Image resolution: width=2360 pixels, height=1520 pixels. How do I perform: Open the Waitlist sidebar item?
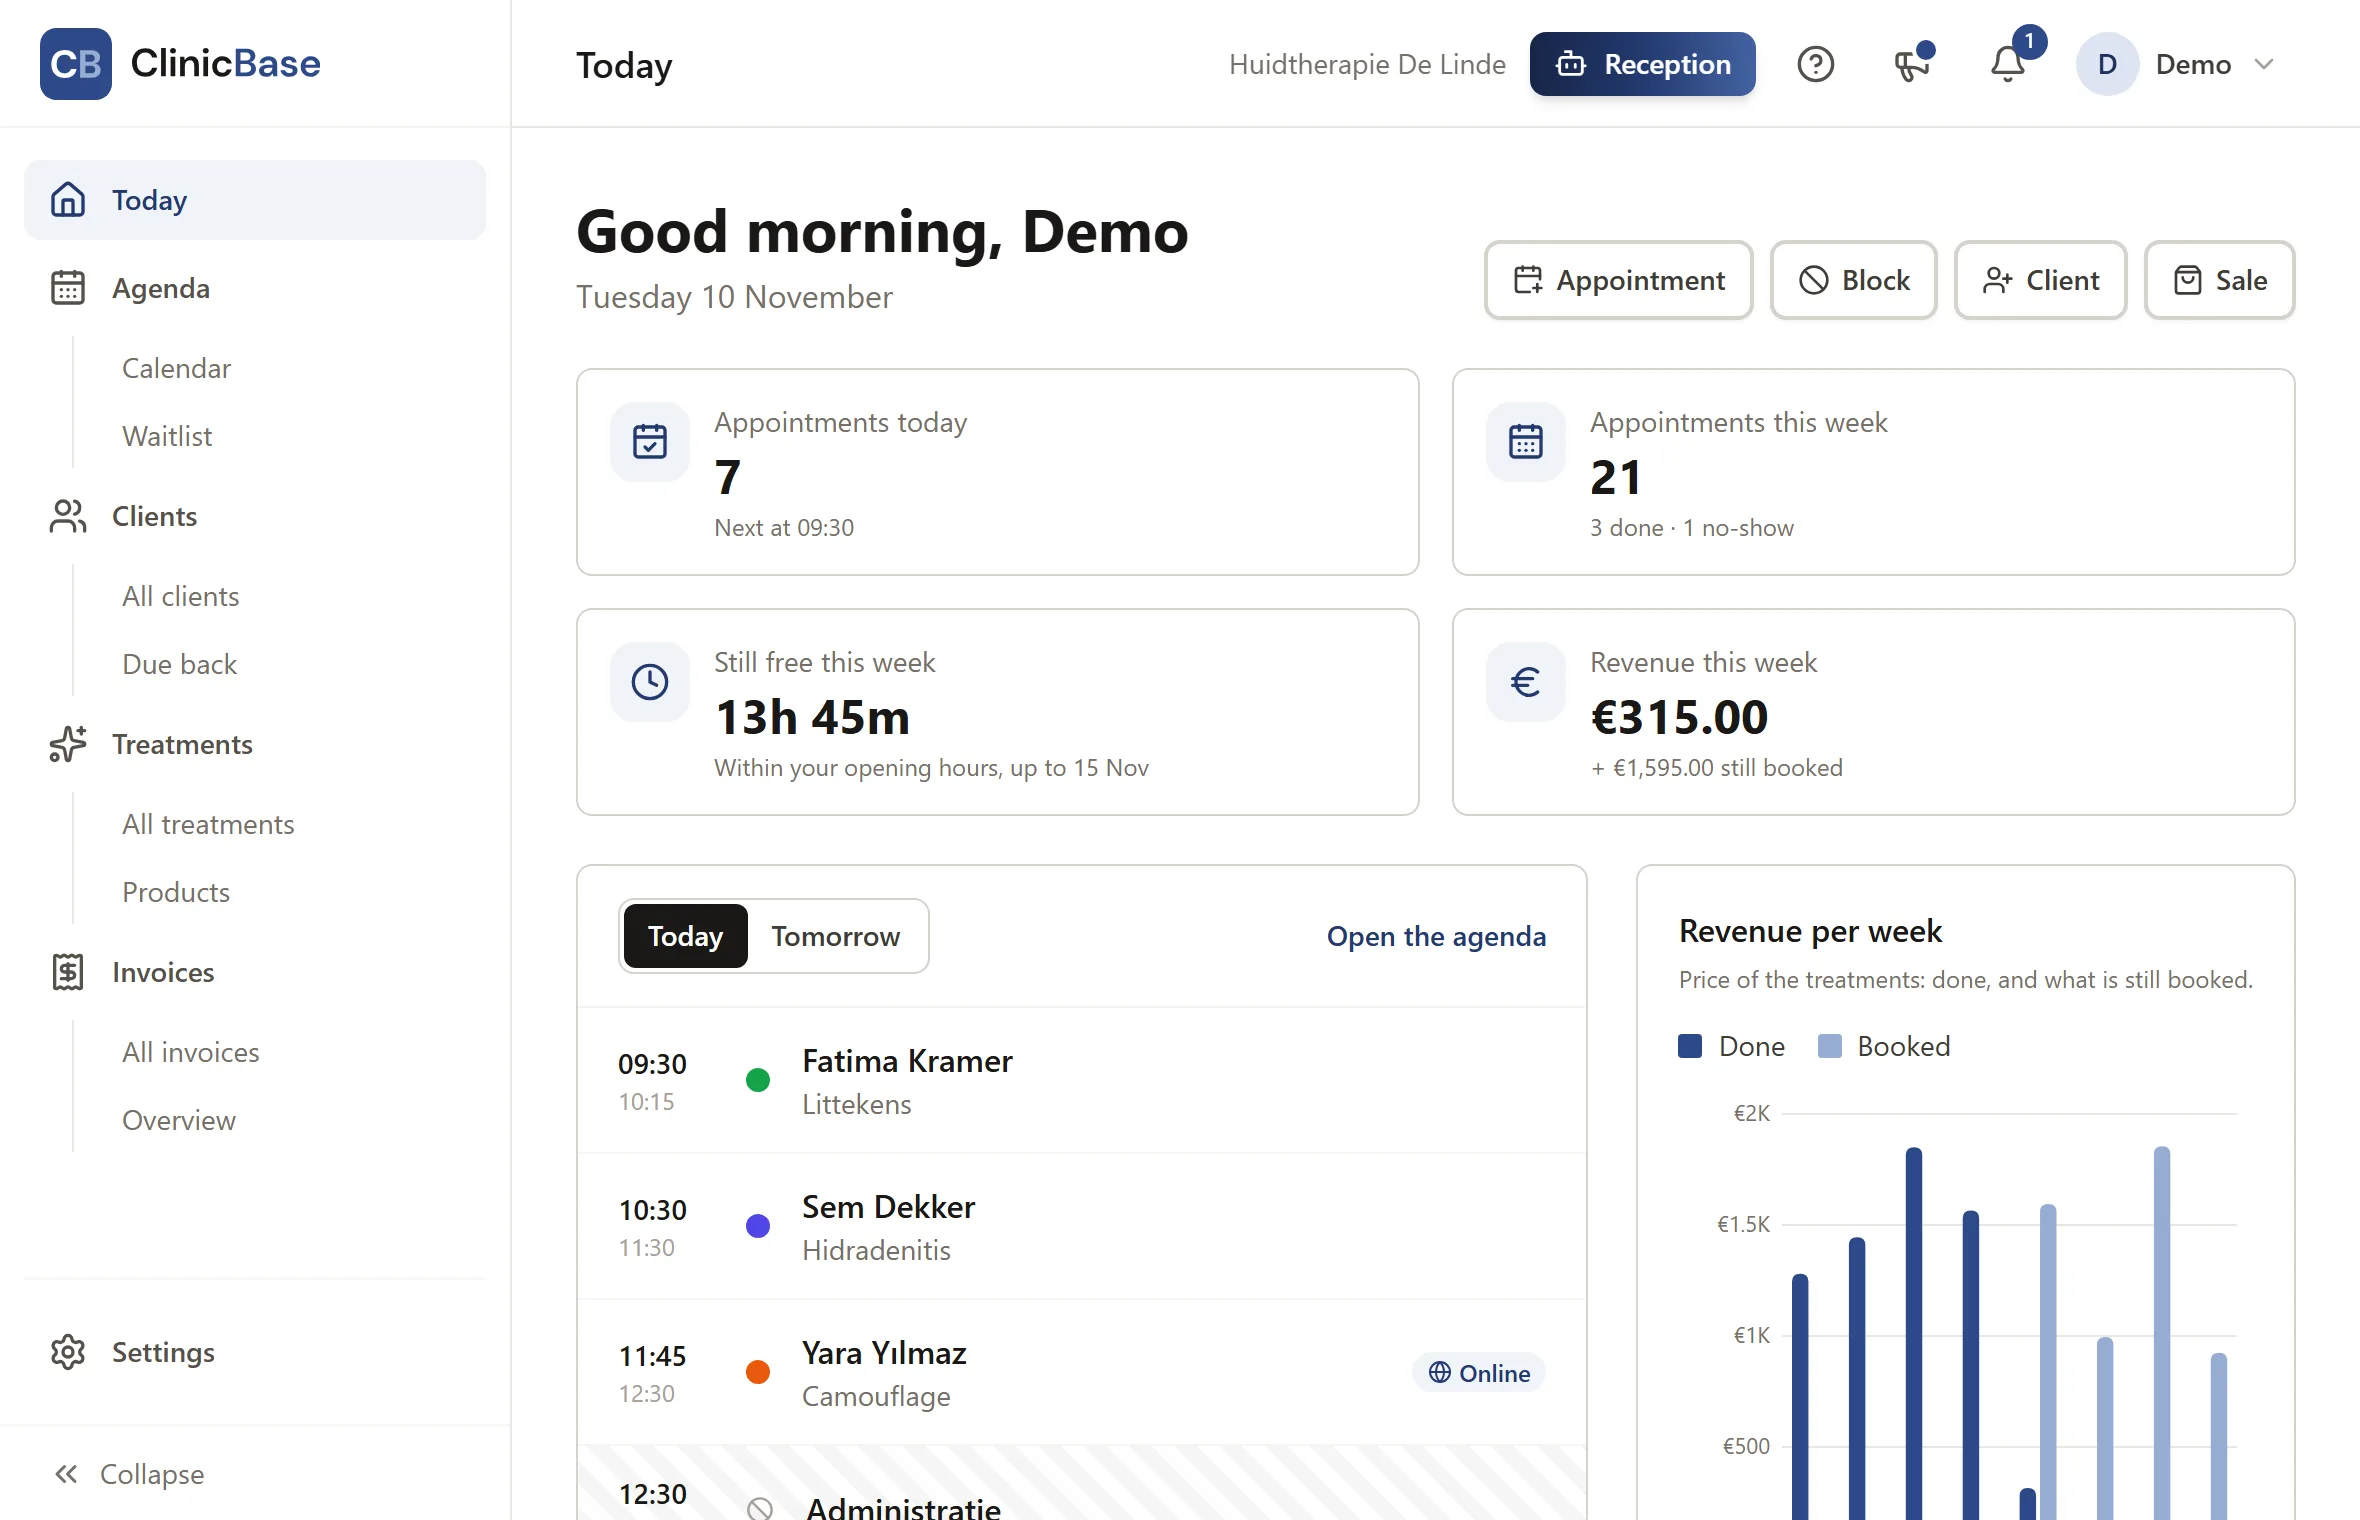click(167, 436)
